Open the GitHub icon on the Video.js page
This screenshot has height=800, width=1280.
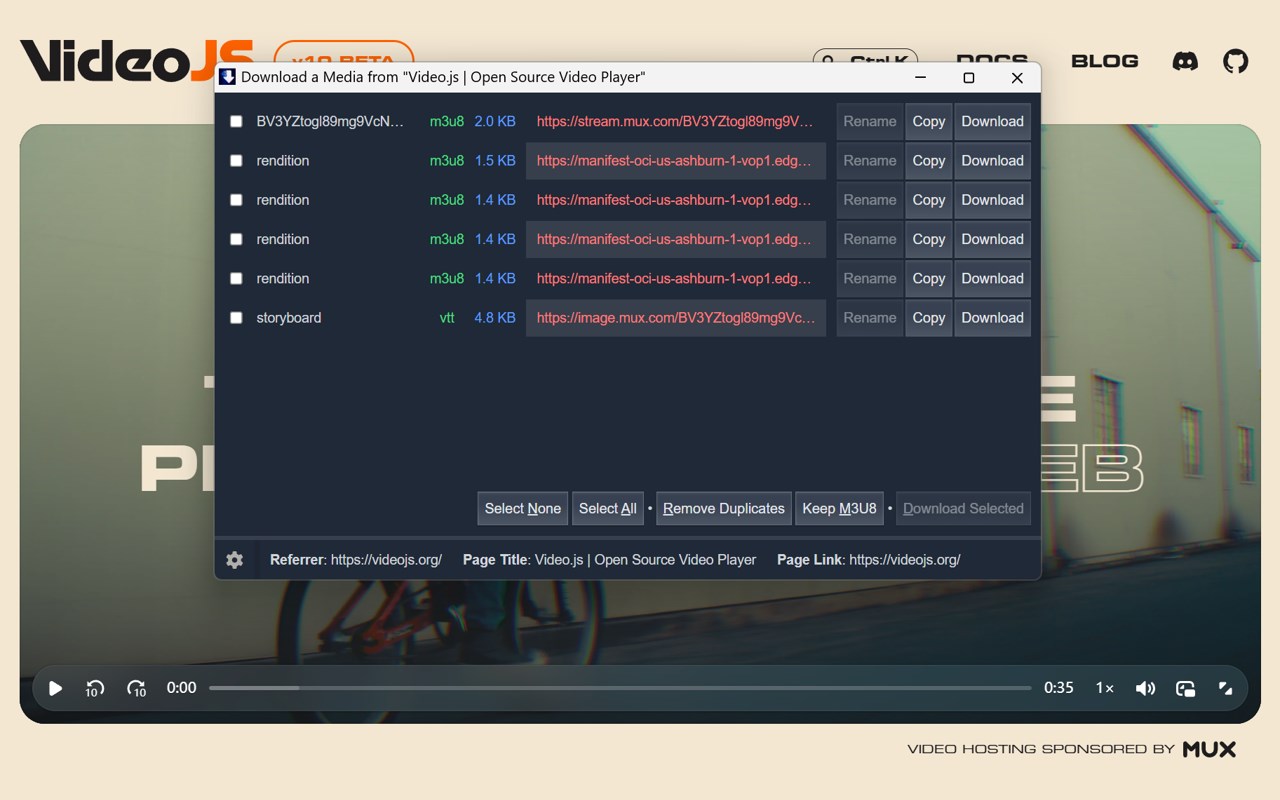1236,61
